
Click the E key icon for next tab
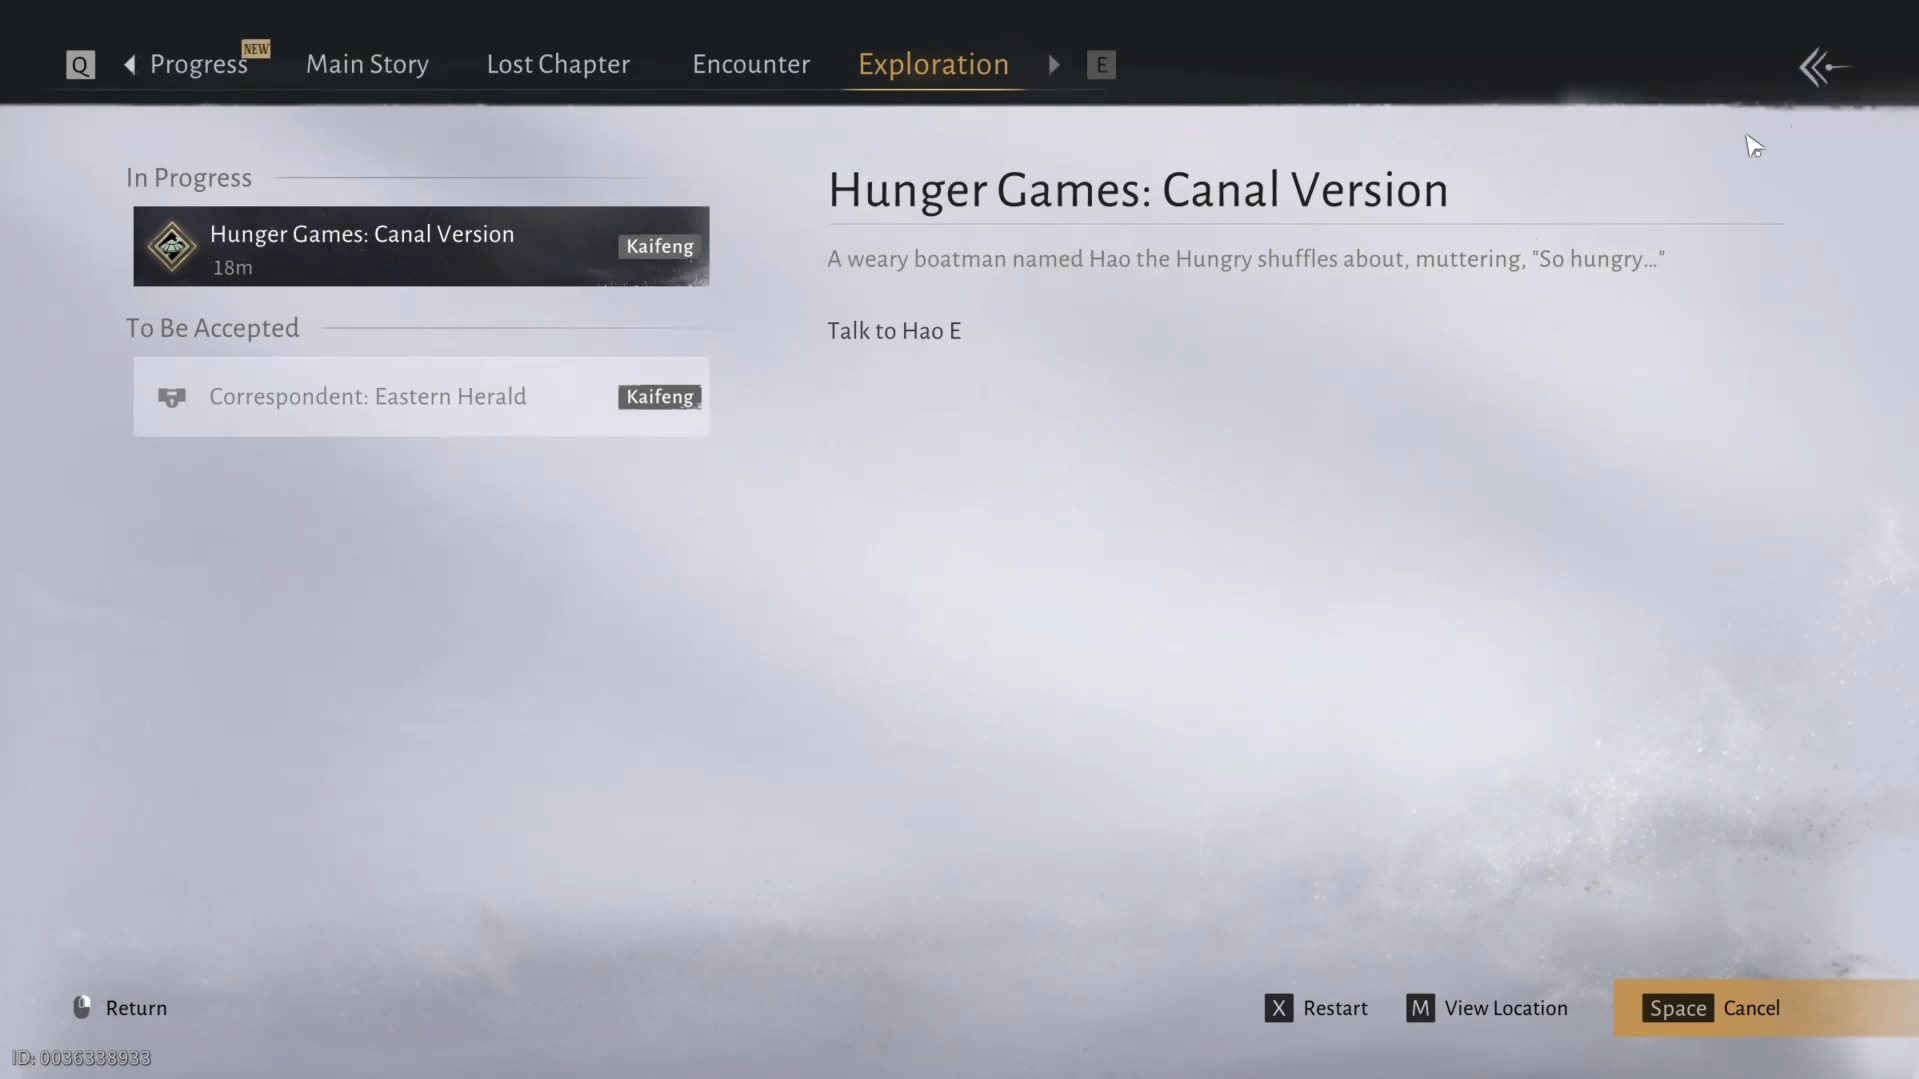(x=1101, y=65)
